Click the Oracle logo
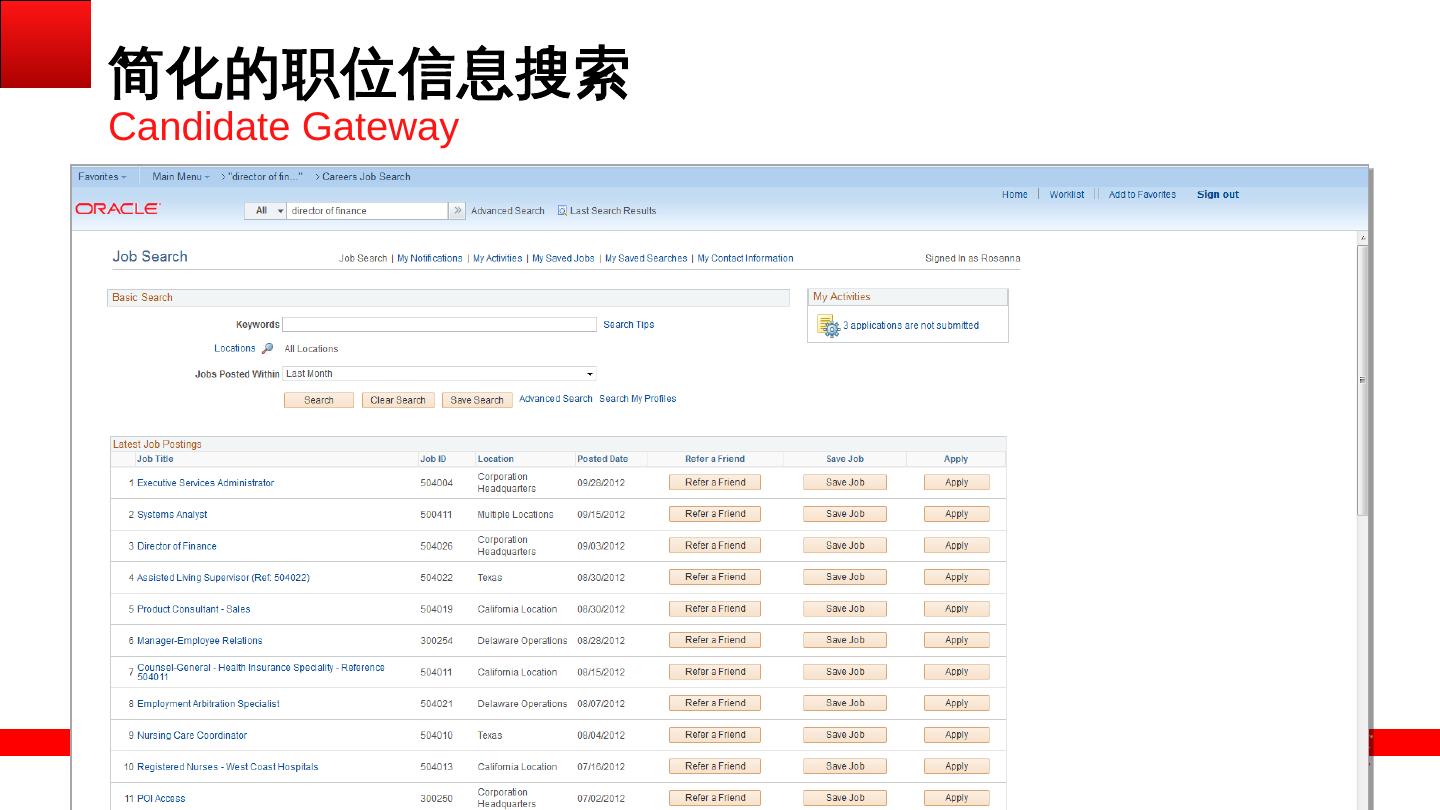Image resolution: width=1440 pixels, height=810 pixels. 117,209
